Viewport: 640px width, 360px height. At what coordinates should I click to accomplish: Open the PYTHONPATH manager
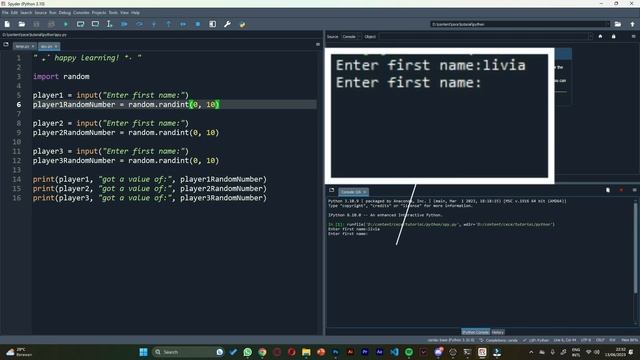(x=242, y=24)
